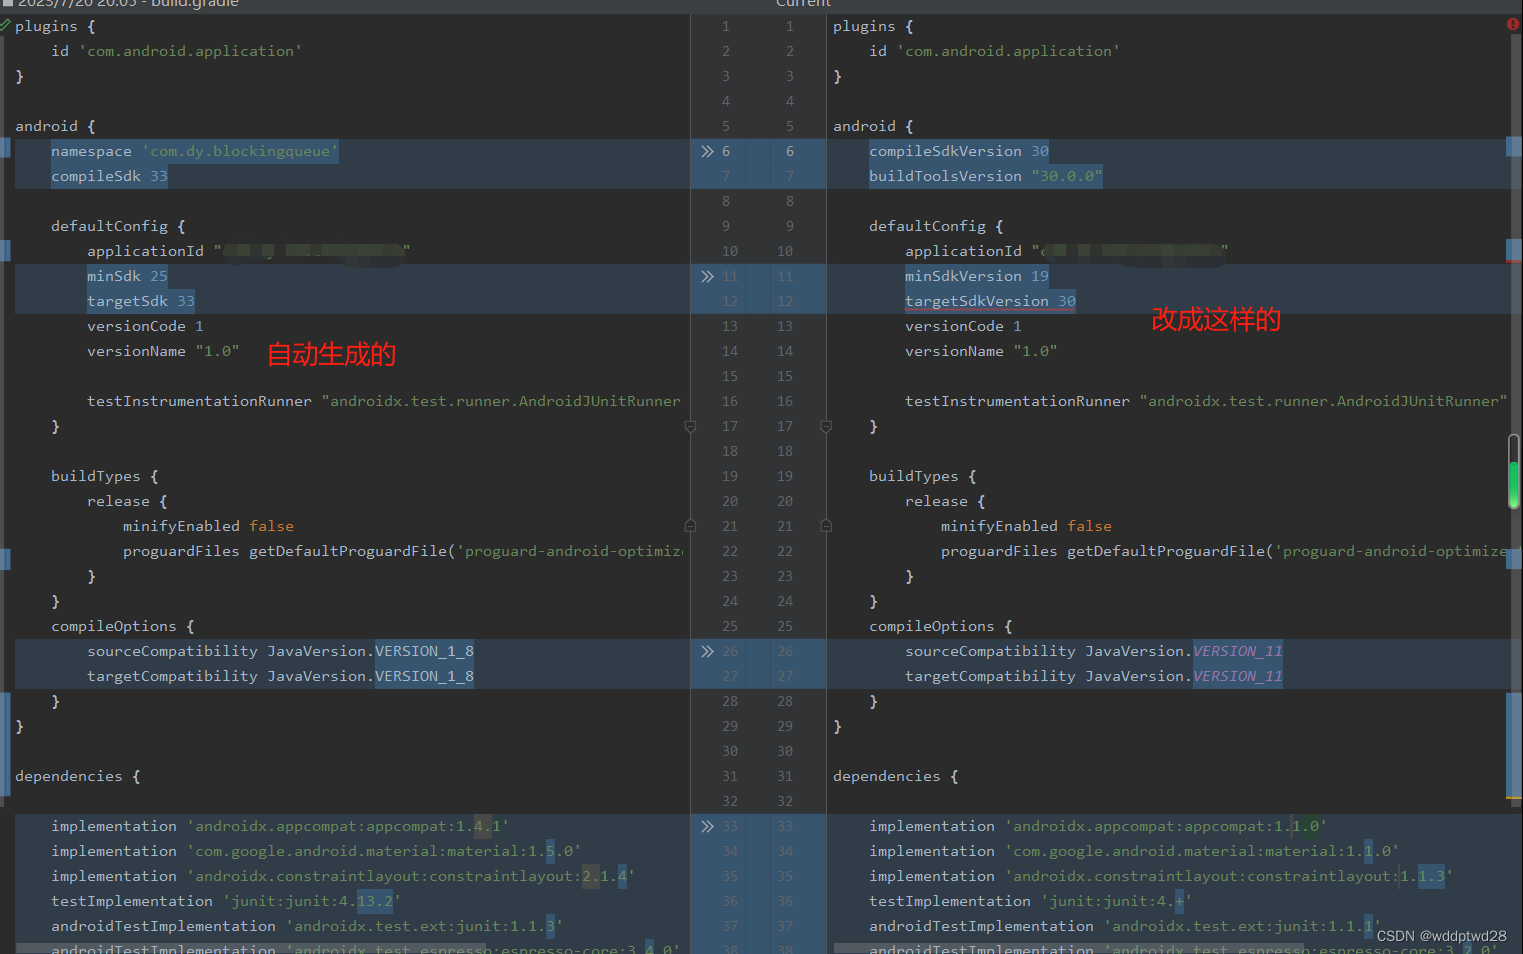Click 'buildTypes {' in the left pane

tap(105, 476)
